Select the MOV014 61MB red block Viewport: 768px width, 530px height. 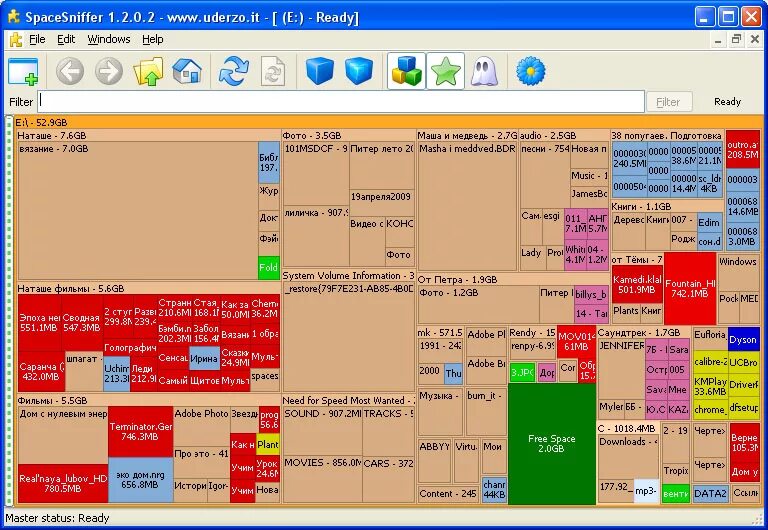pyautogui.click(x=576, y=341)
